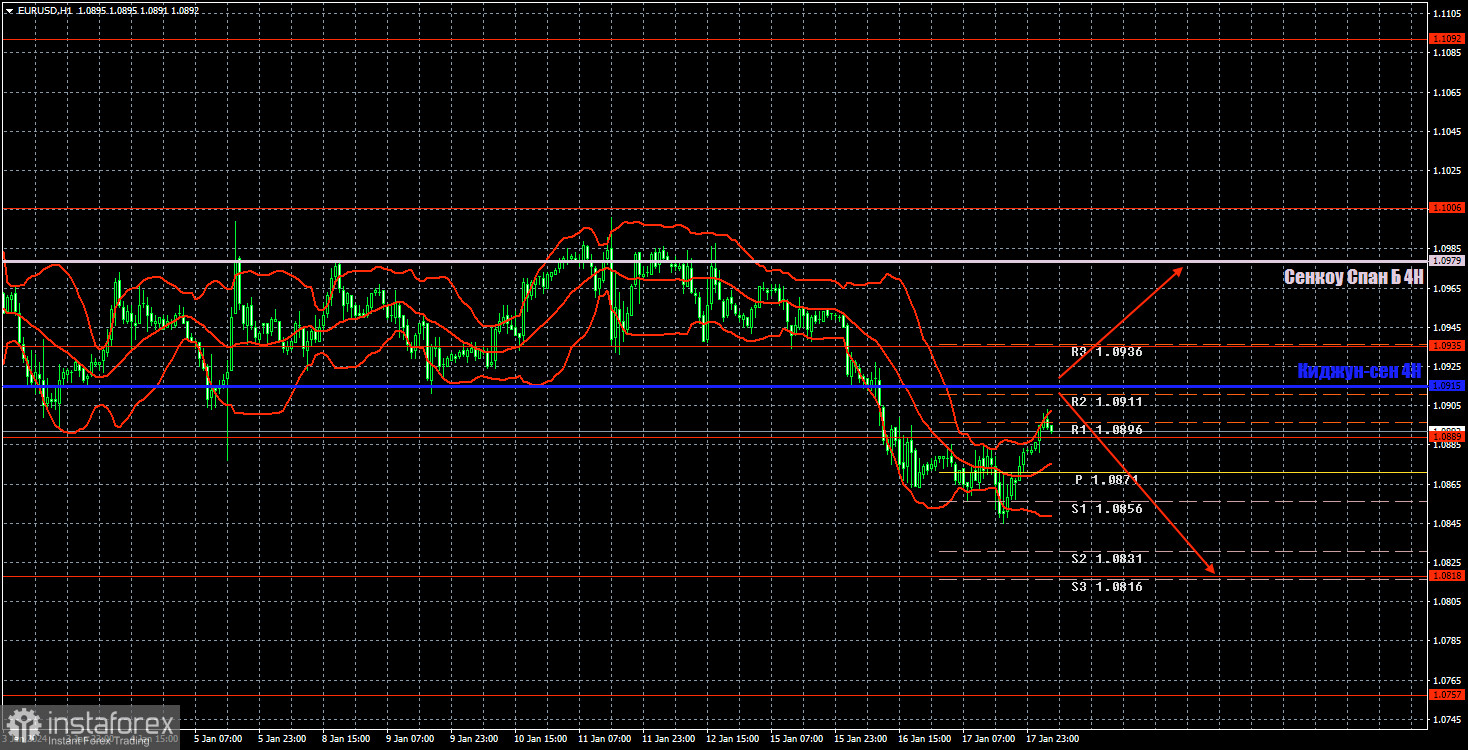Click the S1 1.0856 pivot label
Screen dimensions: 1468x750
pos(1107,509)
